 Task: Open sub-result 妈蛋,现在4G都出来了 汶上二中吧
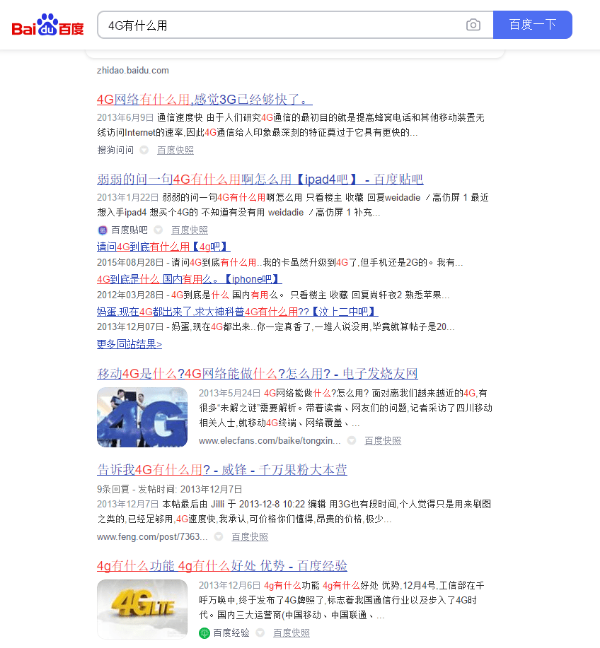tap(237, 312)
